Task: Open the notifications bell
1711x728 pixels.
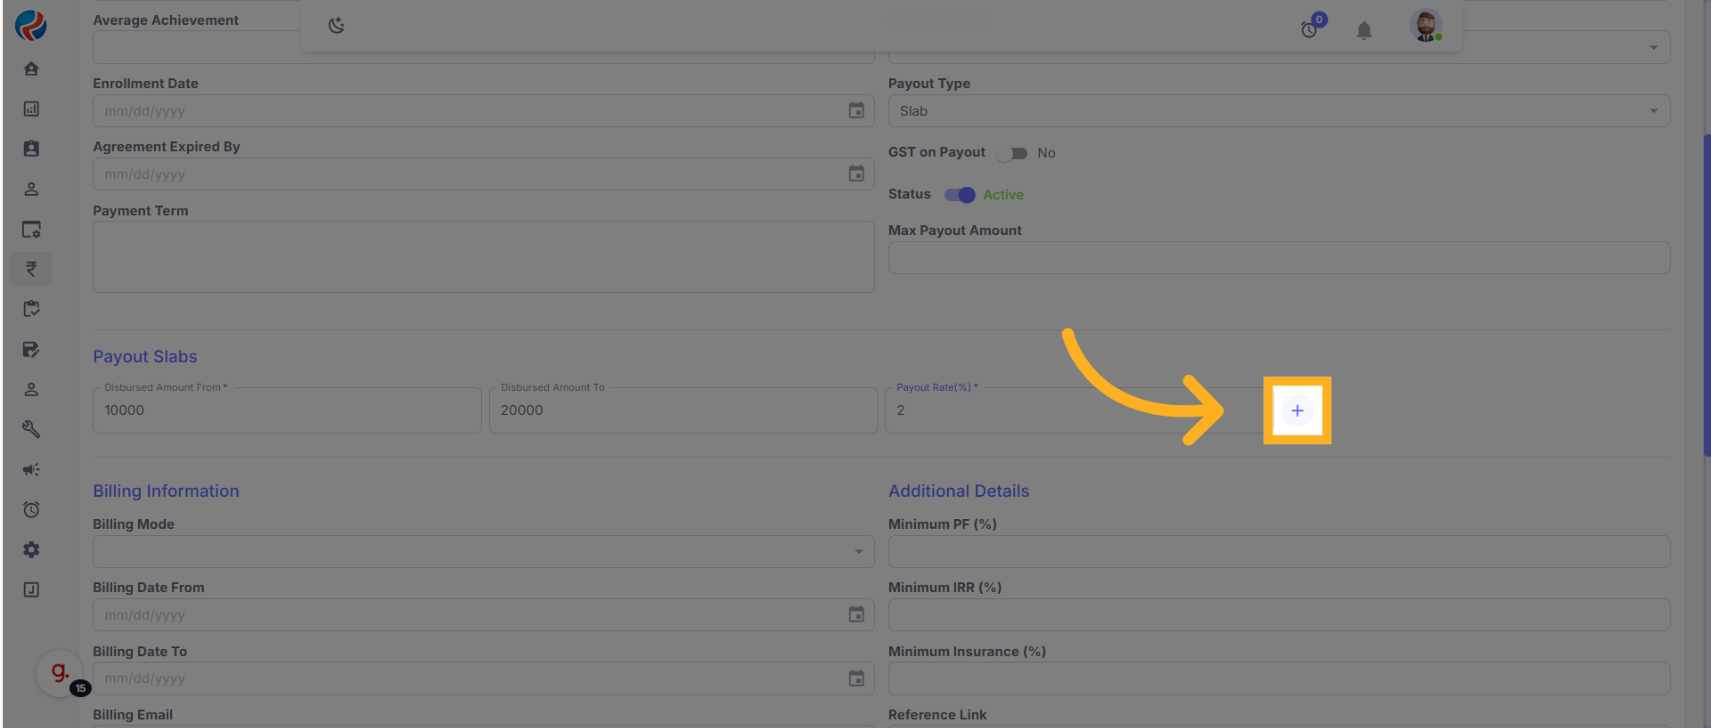Action: point(1364,30)
